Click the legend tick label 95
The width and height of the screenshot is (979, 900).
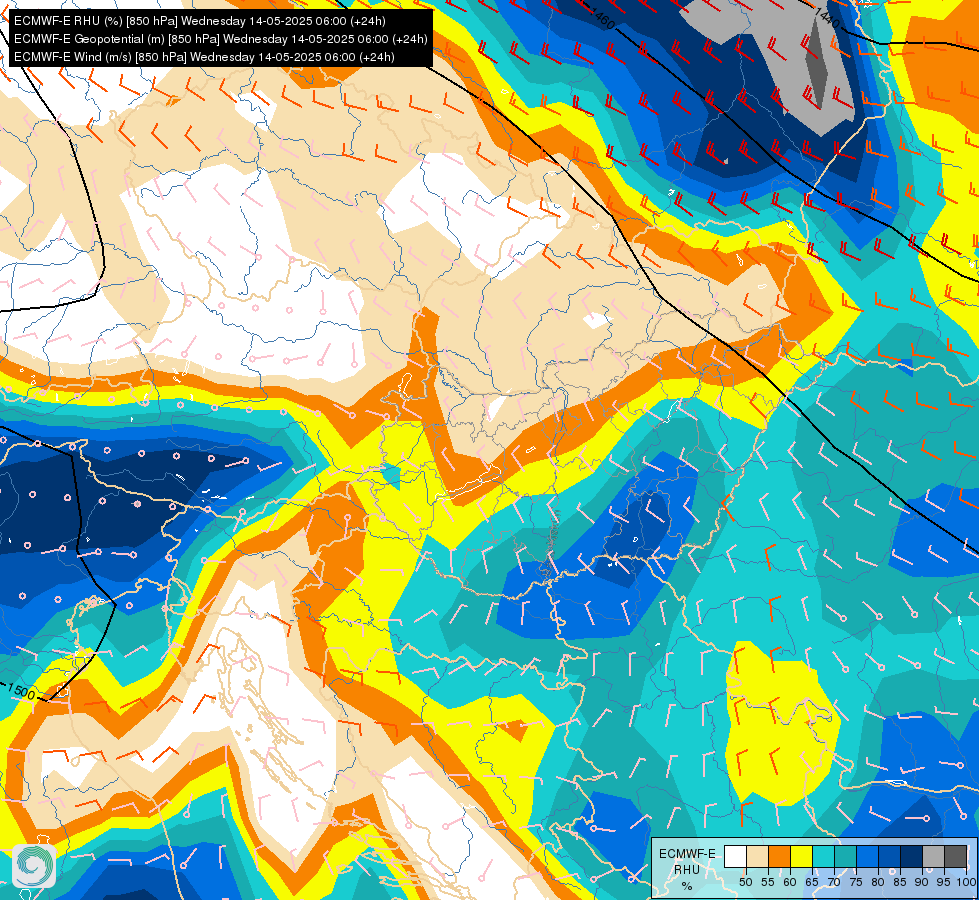pos(943,882)
